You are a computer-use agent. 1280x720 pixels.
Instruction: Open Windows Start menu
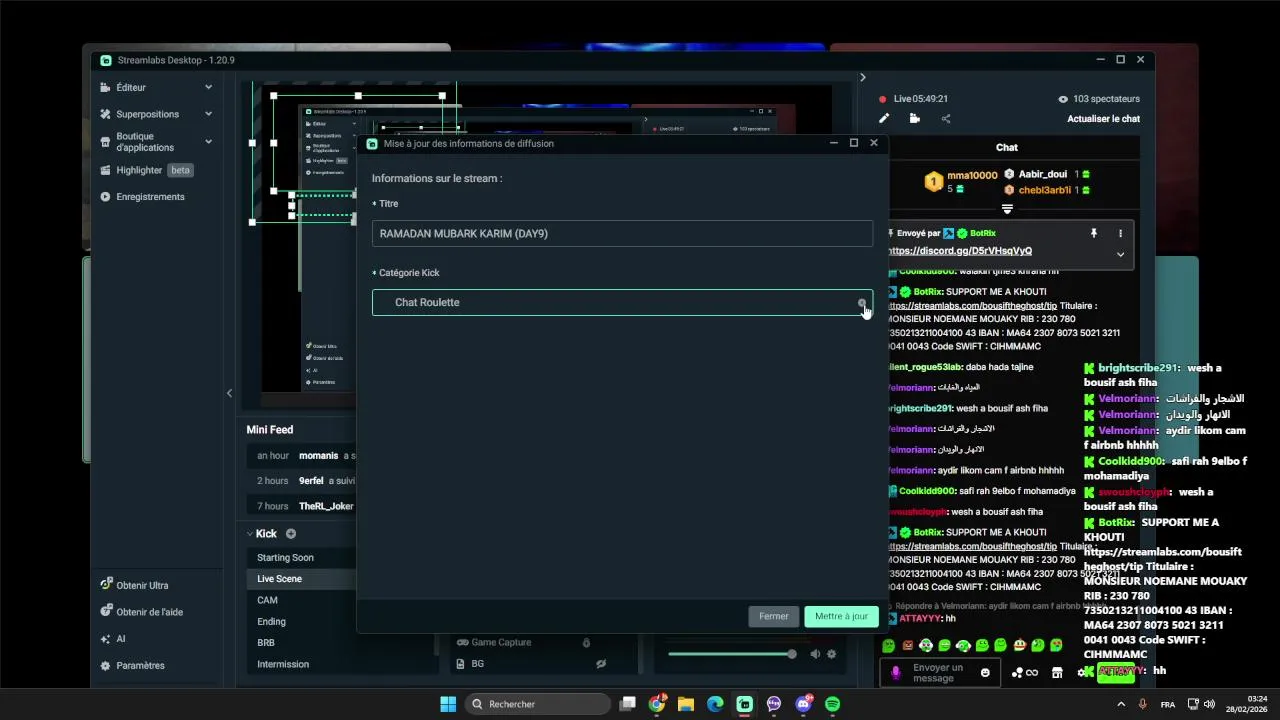448,704
